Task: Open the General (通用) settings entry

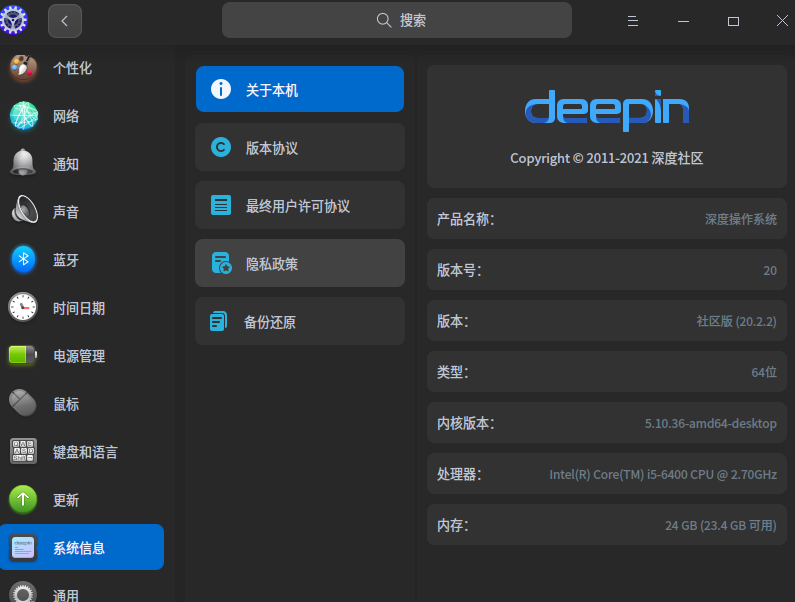Action: click(65, 594)
